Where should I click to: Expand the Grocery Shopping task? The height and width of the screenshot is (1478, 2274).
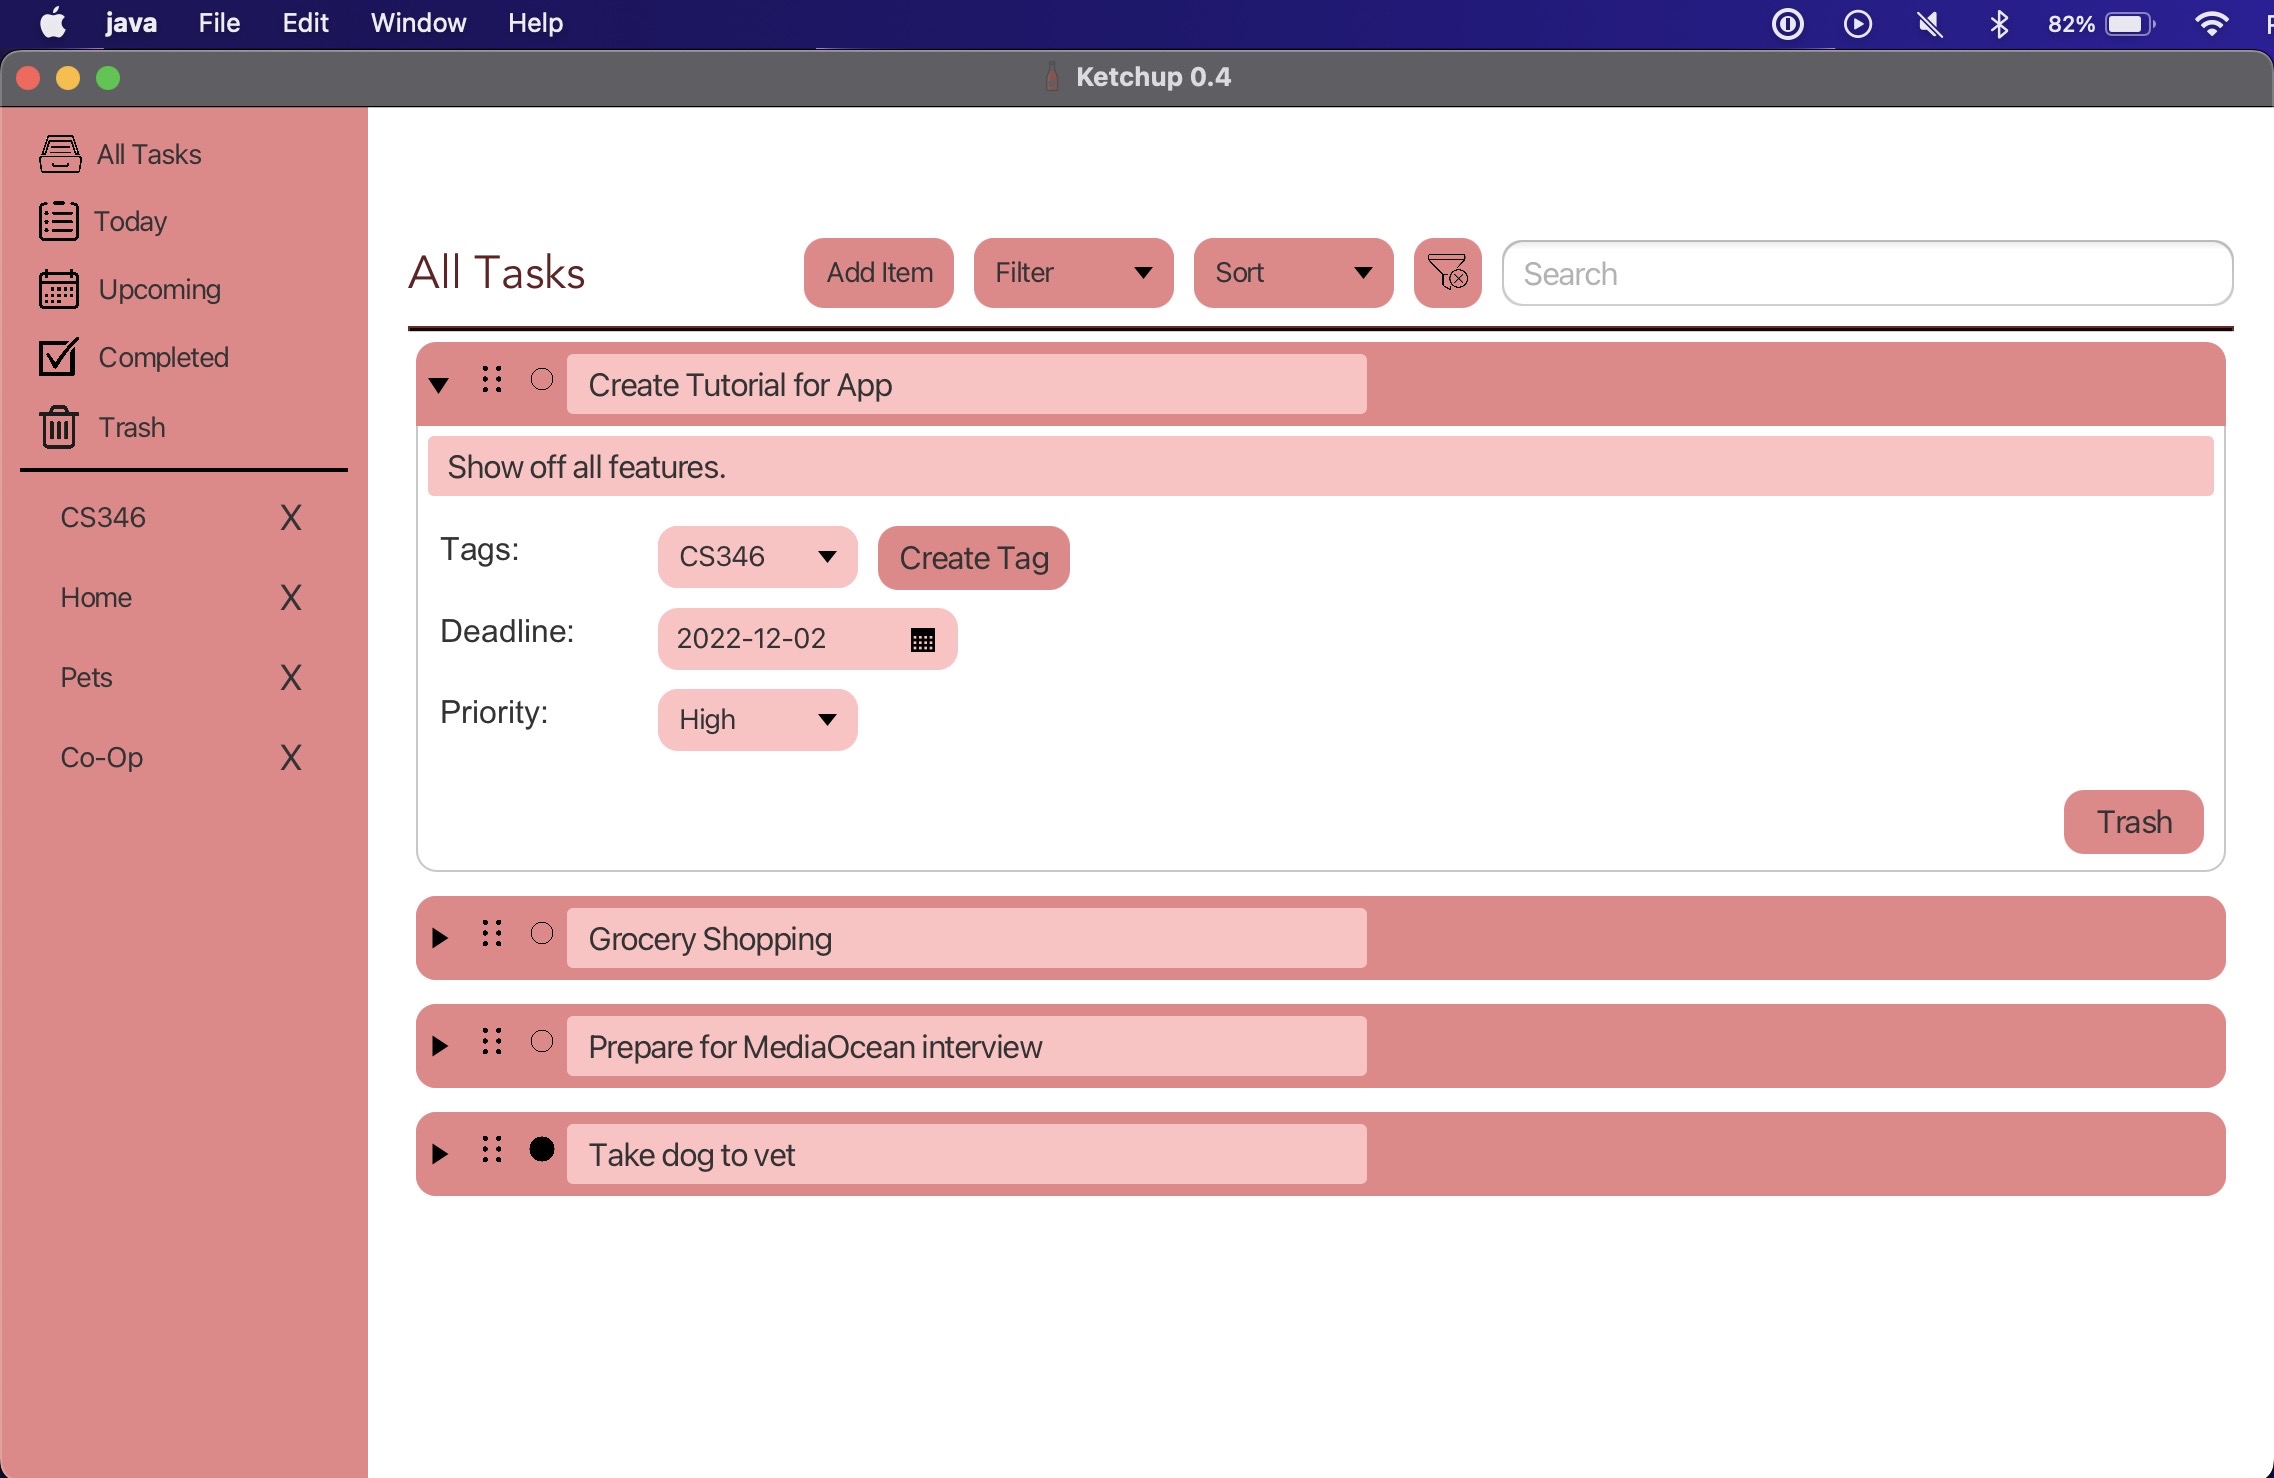(x=438, y=937)
